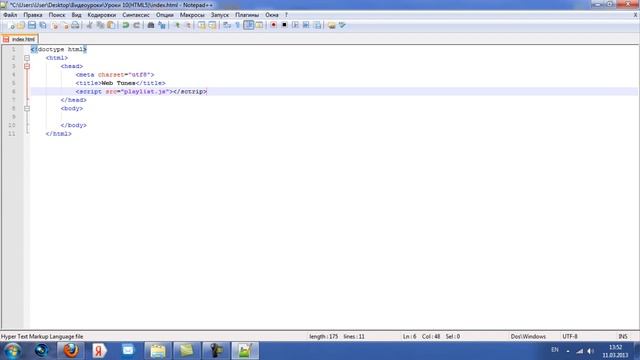Open the Запуск menu

coord(220,15)
